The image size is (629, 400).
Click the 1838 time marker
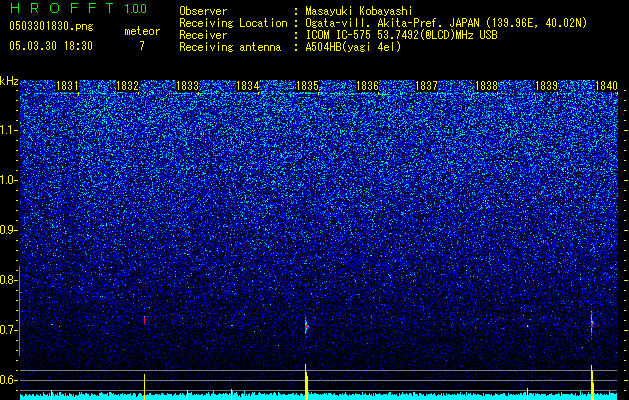(x=486, y=86)
